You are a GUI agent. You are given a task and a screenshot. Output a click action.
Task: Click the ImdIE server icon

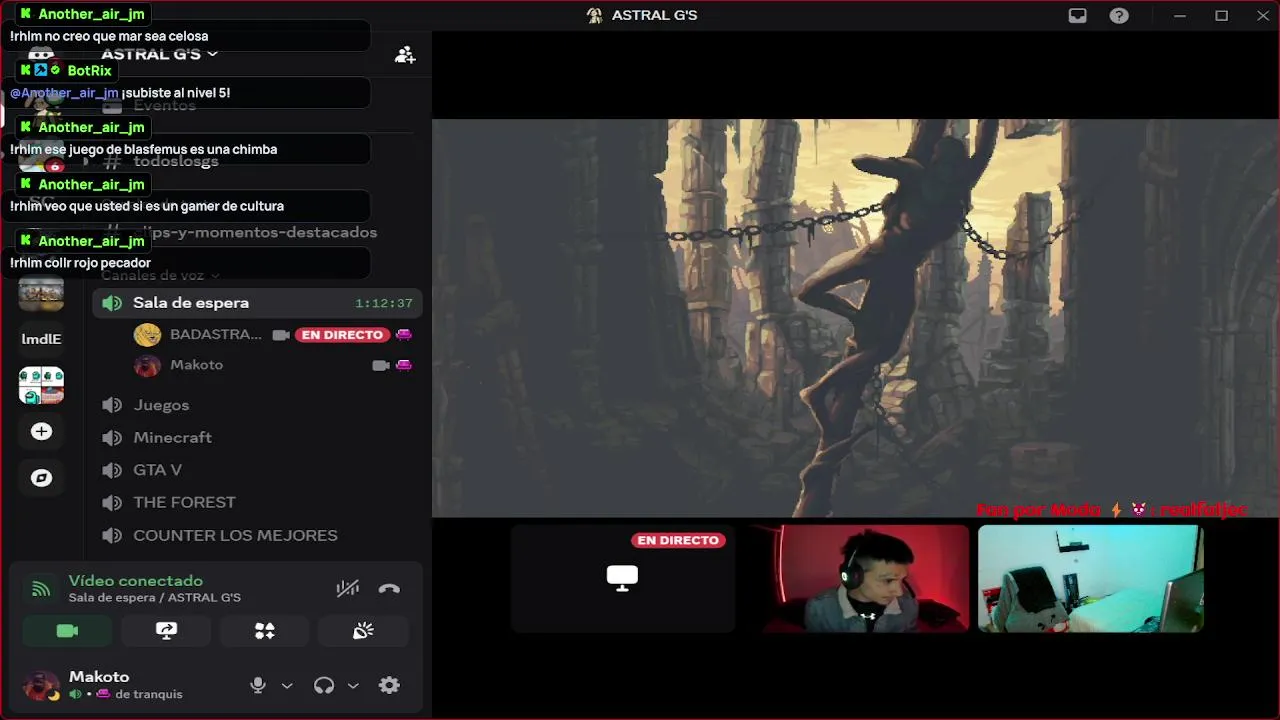41,339
